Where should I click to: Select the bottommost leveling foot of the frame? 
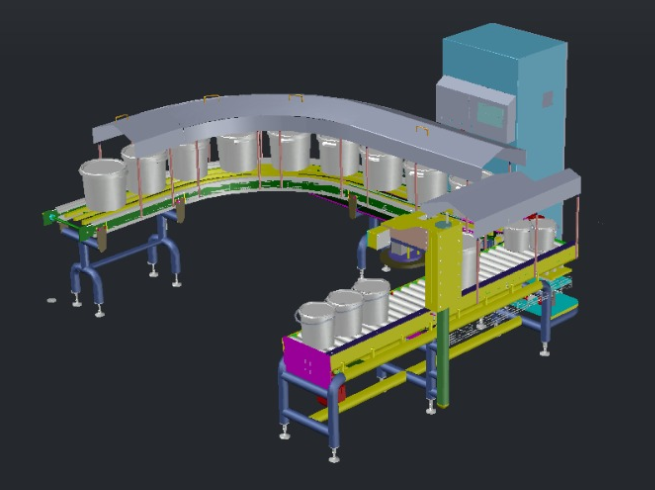tap(334, 457)
